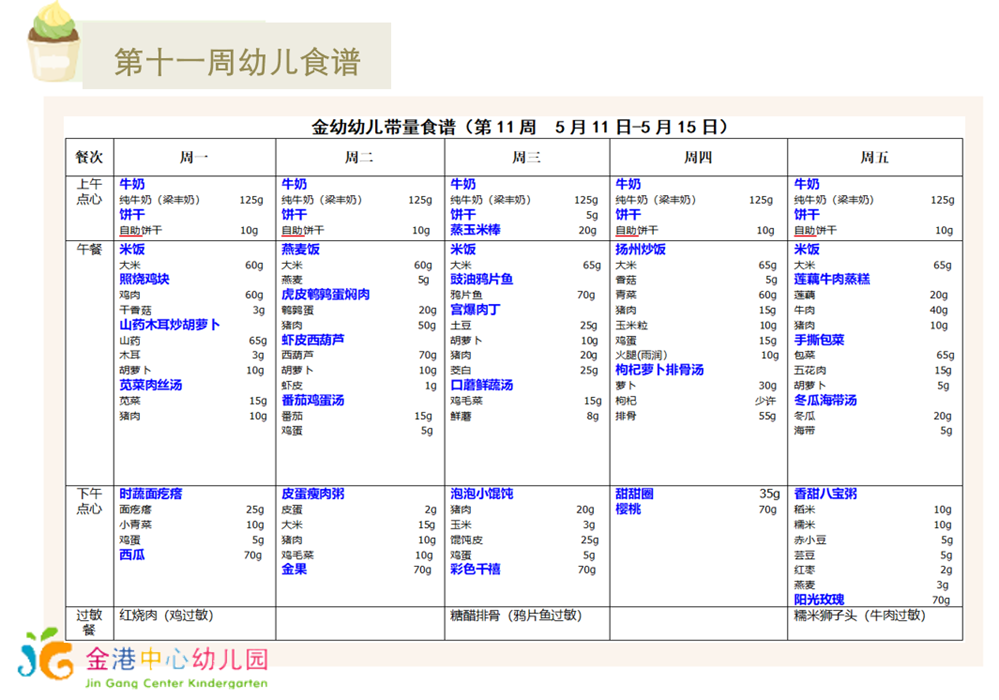Click the dish name 扬州炒饭

click(x=640, y=249)
